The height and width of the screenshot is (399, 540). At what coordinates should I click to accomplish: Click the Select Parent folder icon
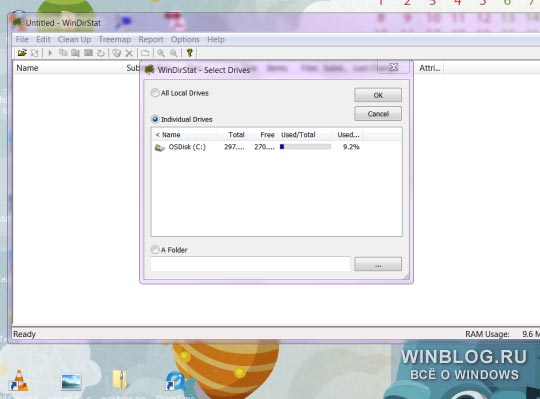click(145, 53)
